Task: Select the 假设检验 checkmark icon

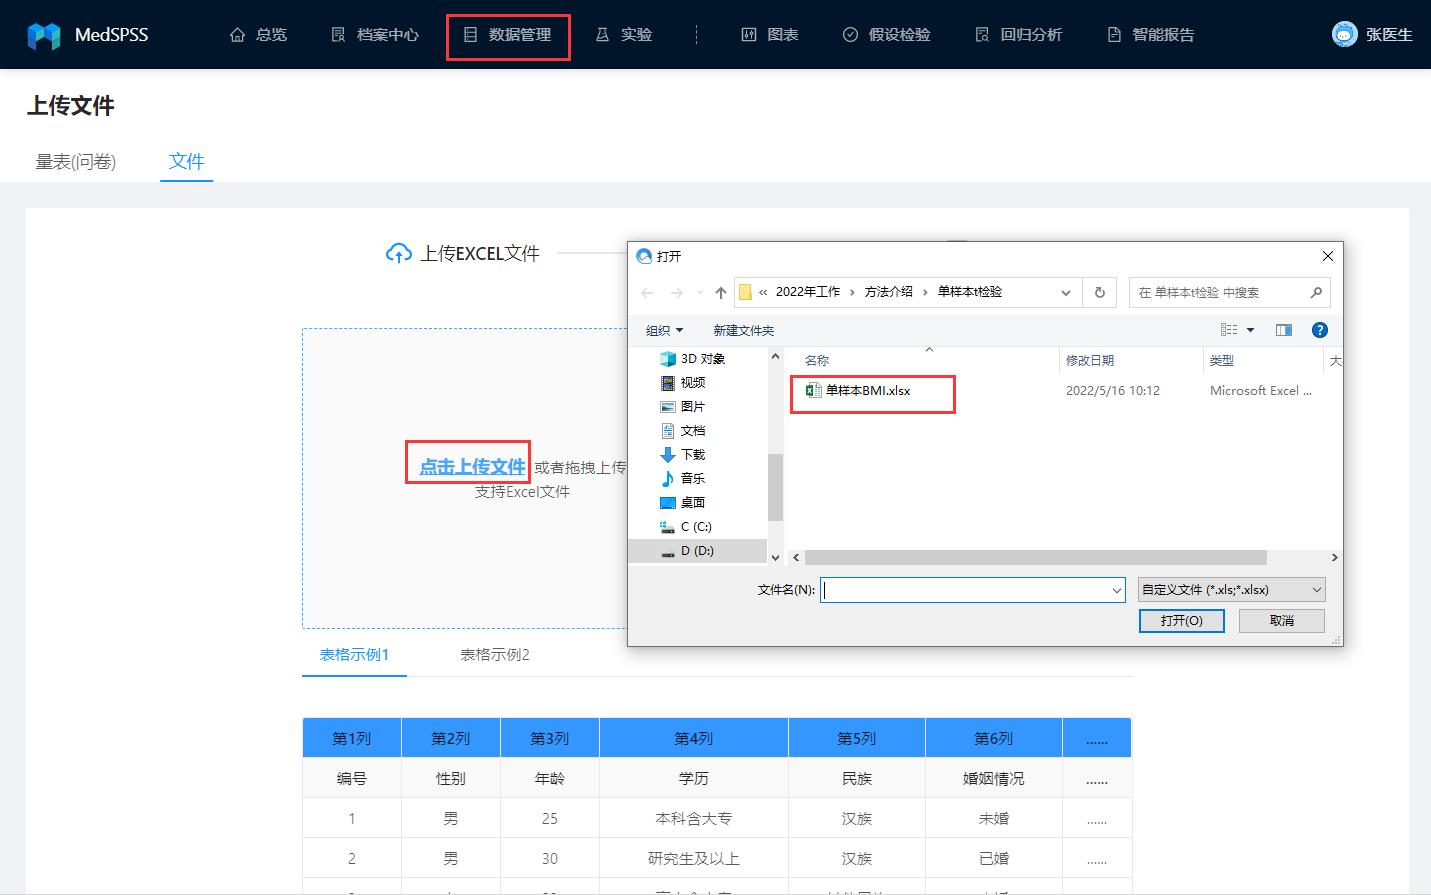Action: pos(852,33)
